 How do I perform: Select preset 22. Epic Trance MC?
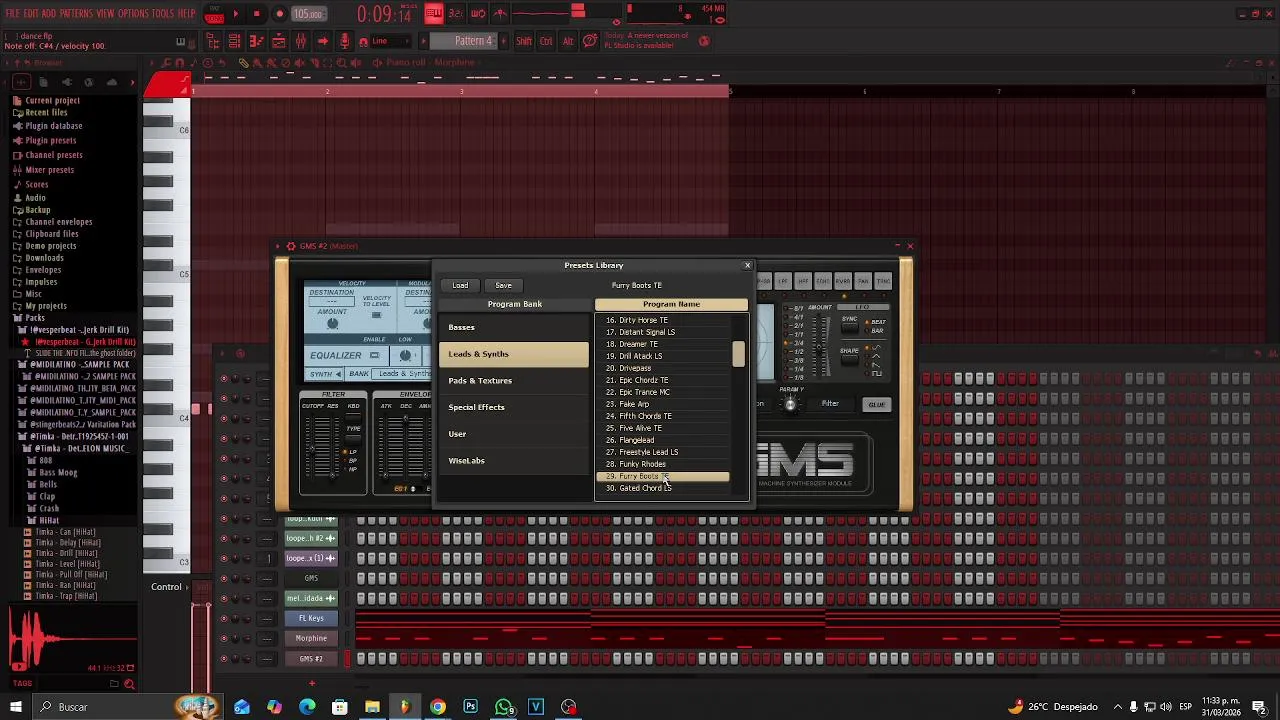pyautogui.click(x=662, y=392)
